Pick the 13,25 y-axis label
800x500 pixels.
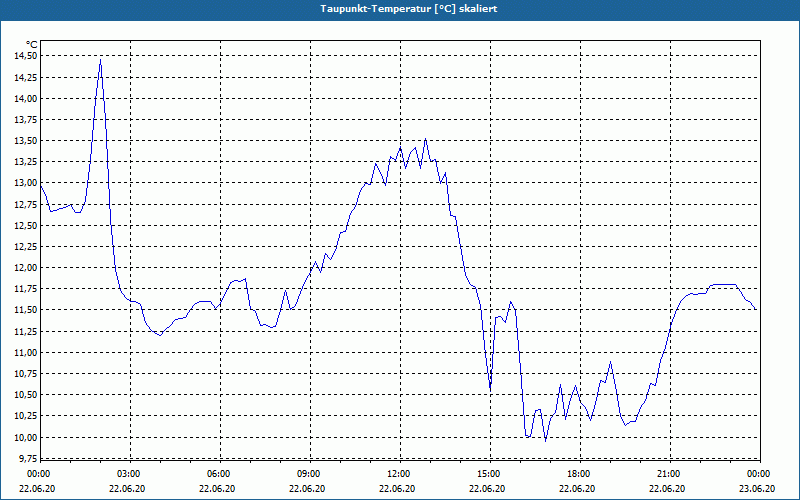26,162
